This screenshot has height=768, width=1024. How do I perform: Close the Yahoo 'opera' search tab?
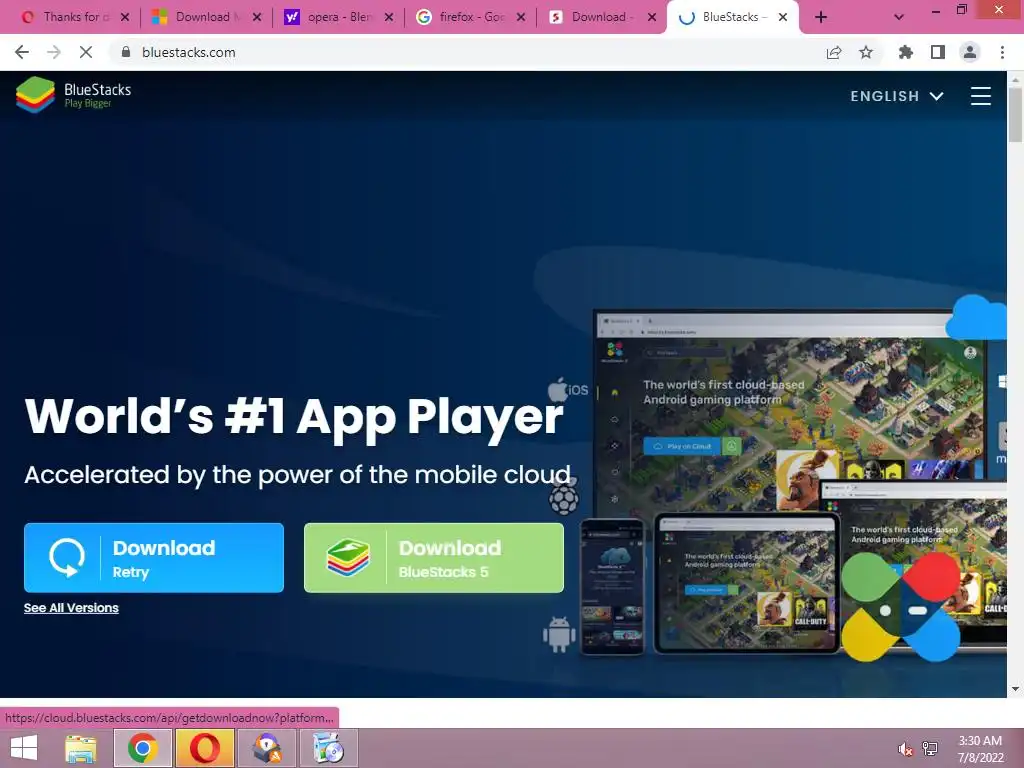pos(389,18)
